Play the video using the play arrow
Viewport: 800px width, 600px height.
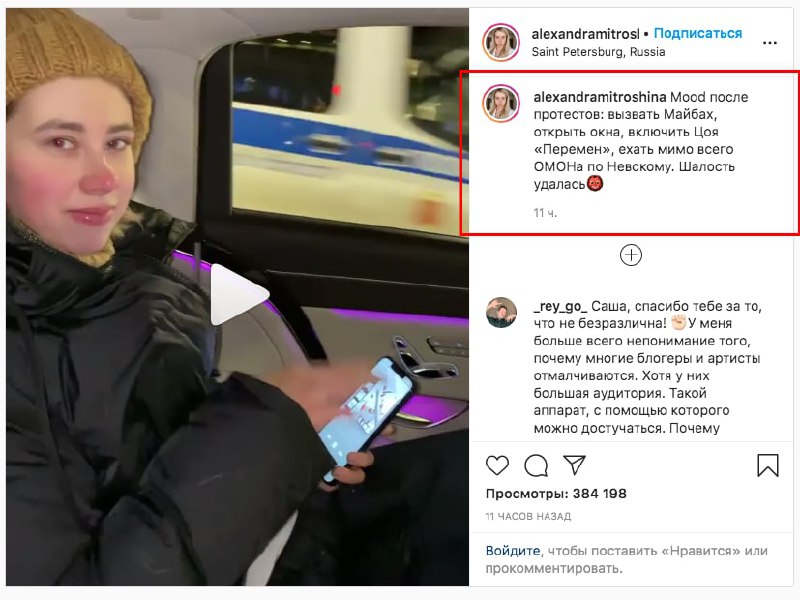(239, 294)
